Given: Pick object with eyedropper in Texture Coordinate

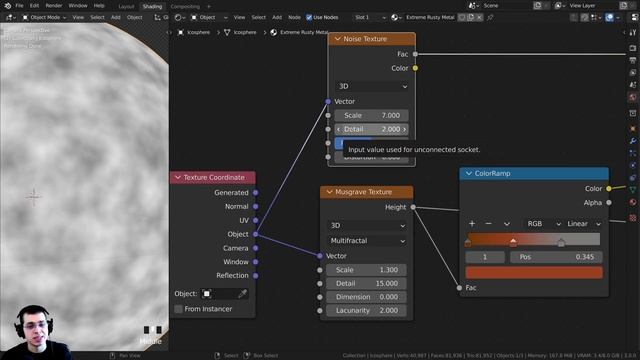Looking at the screenshot, I should tap(242, 294).
